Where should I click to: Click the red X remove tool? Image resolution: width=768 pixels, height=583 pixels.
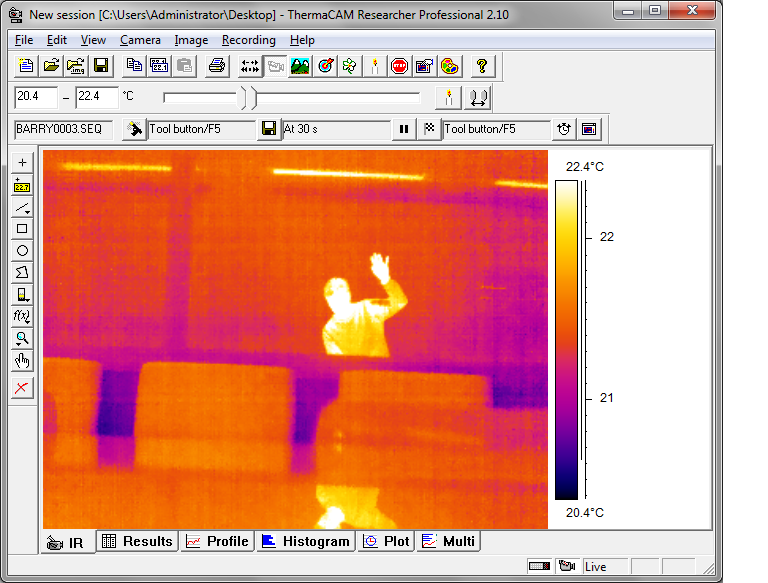tap(22, 388)
